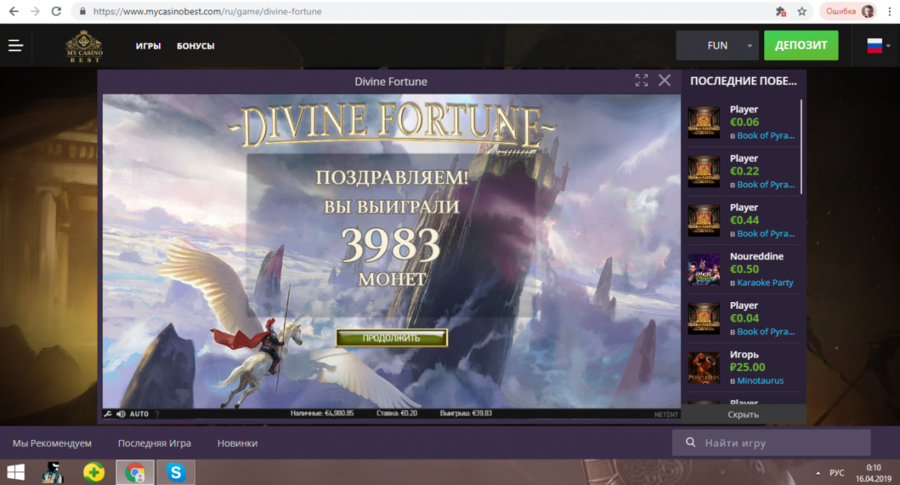Screen dimensions: 900x485
Task: Go forward in the browser
Action: click(35, 11)
